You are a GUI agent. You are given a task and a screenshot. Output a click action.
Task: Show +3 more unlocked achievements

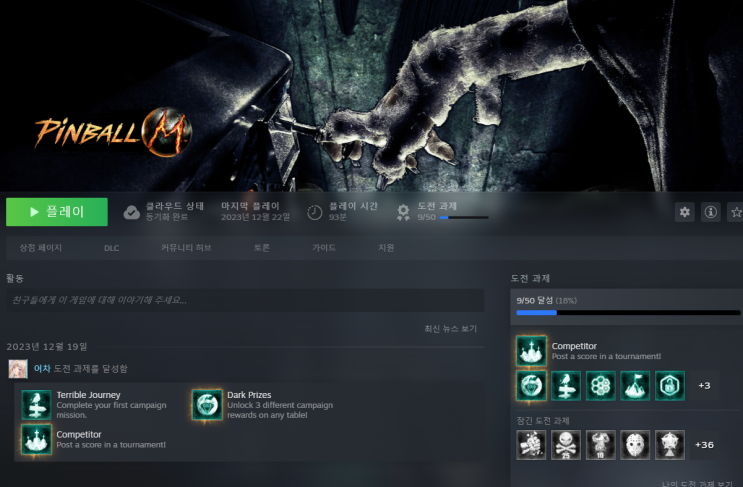click(704, 386)
